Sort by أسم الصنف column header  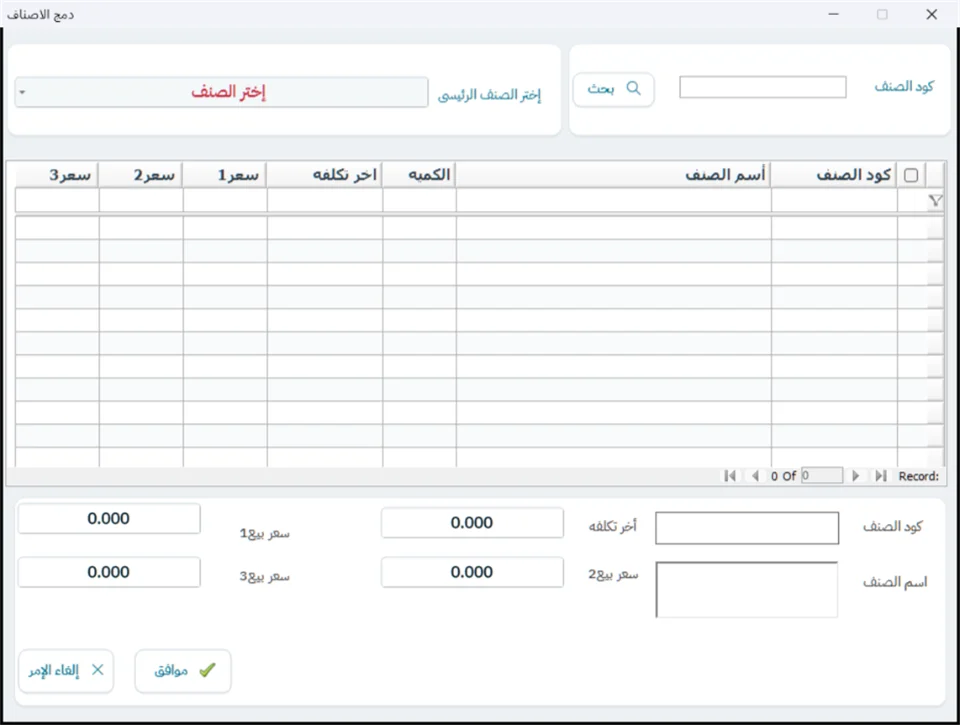click(613, 175)
